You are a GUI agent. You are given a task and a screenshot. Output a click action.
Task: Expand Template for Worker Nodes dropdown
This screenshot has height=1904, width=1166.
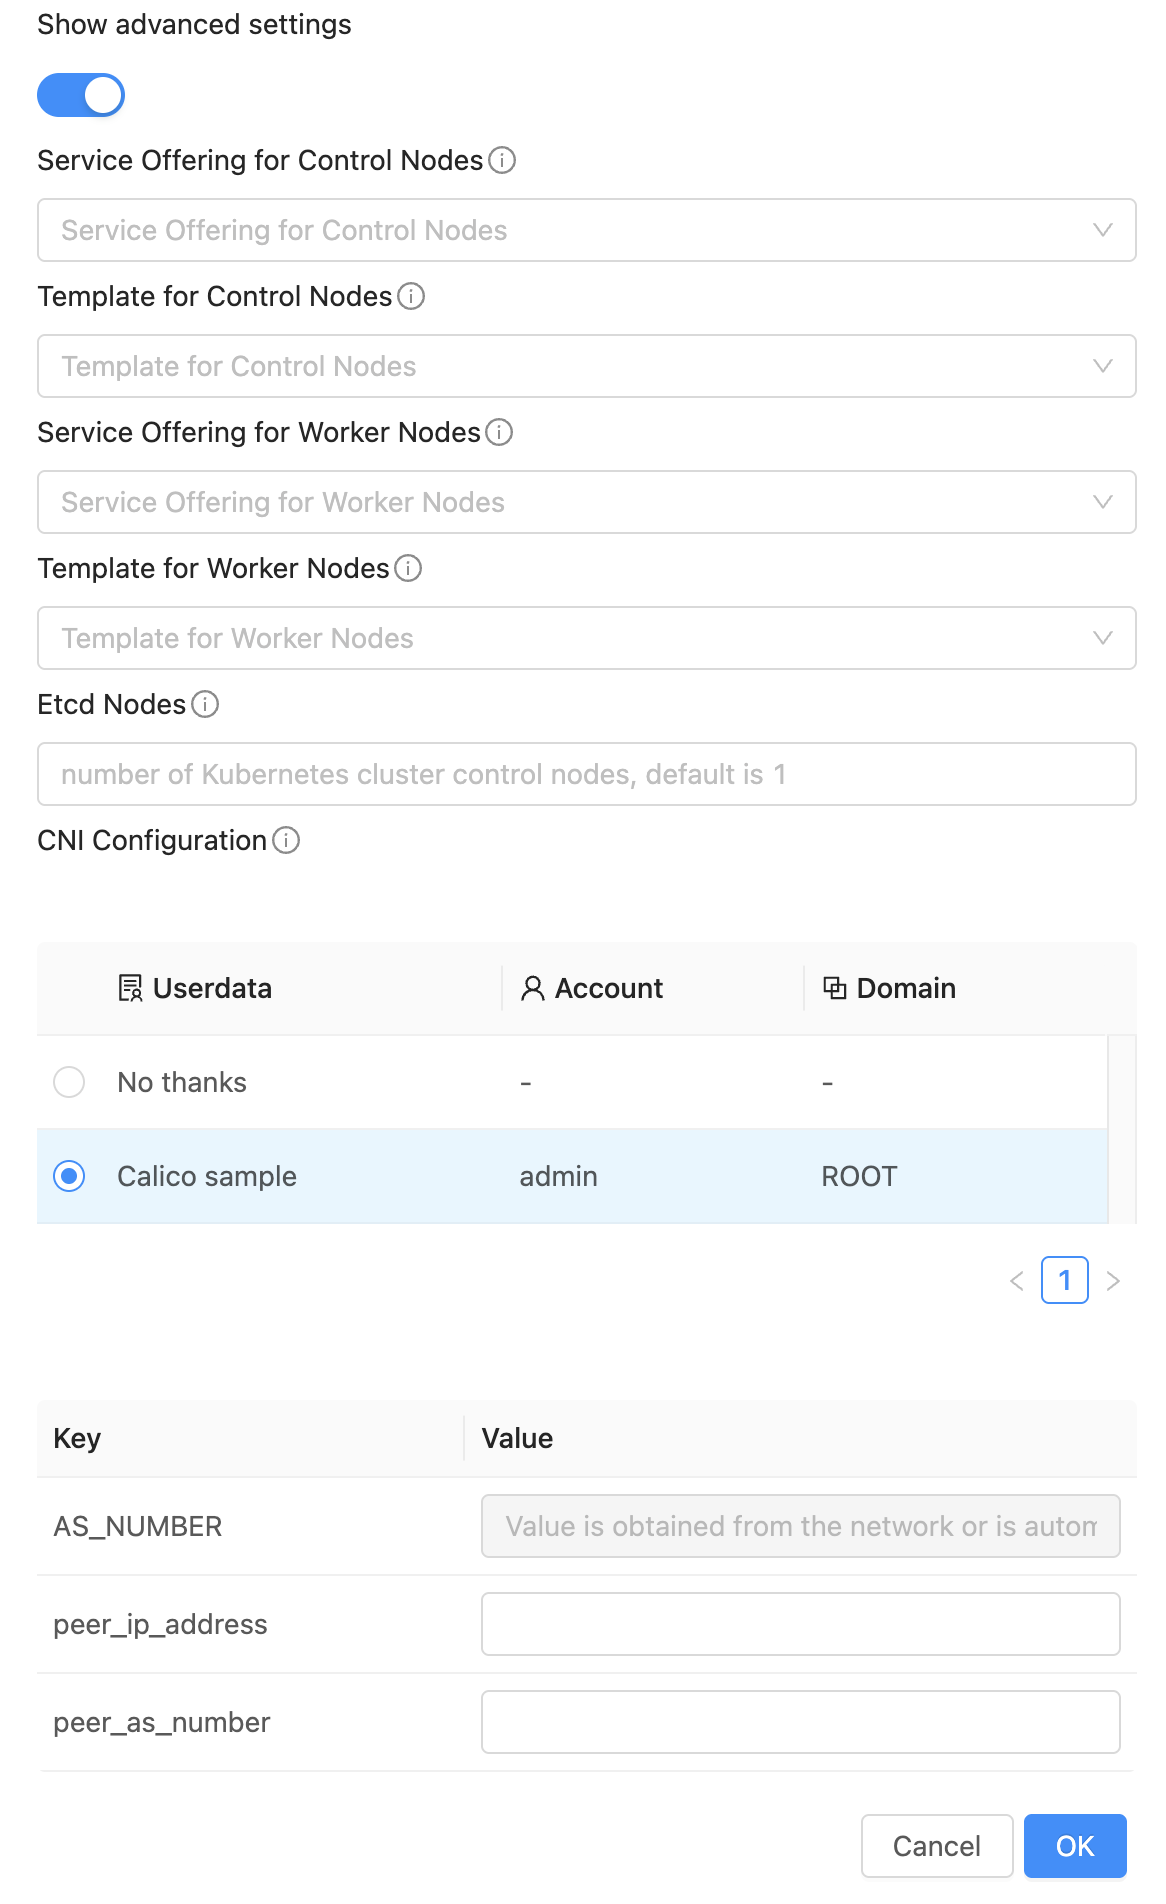[587, 638]
